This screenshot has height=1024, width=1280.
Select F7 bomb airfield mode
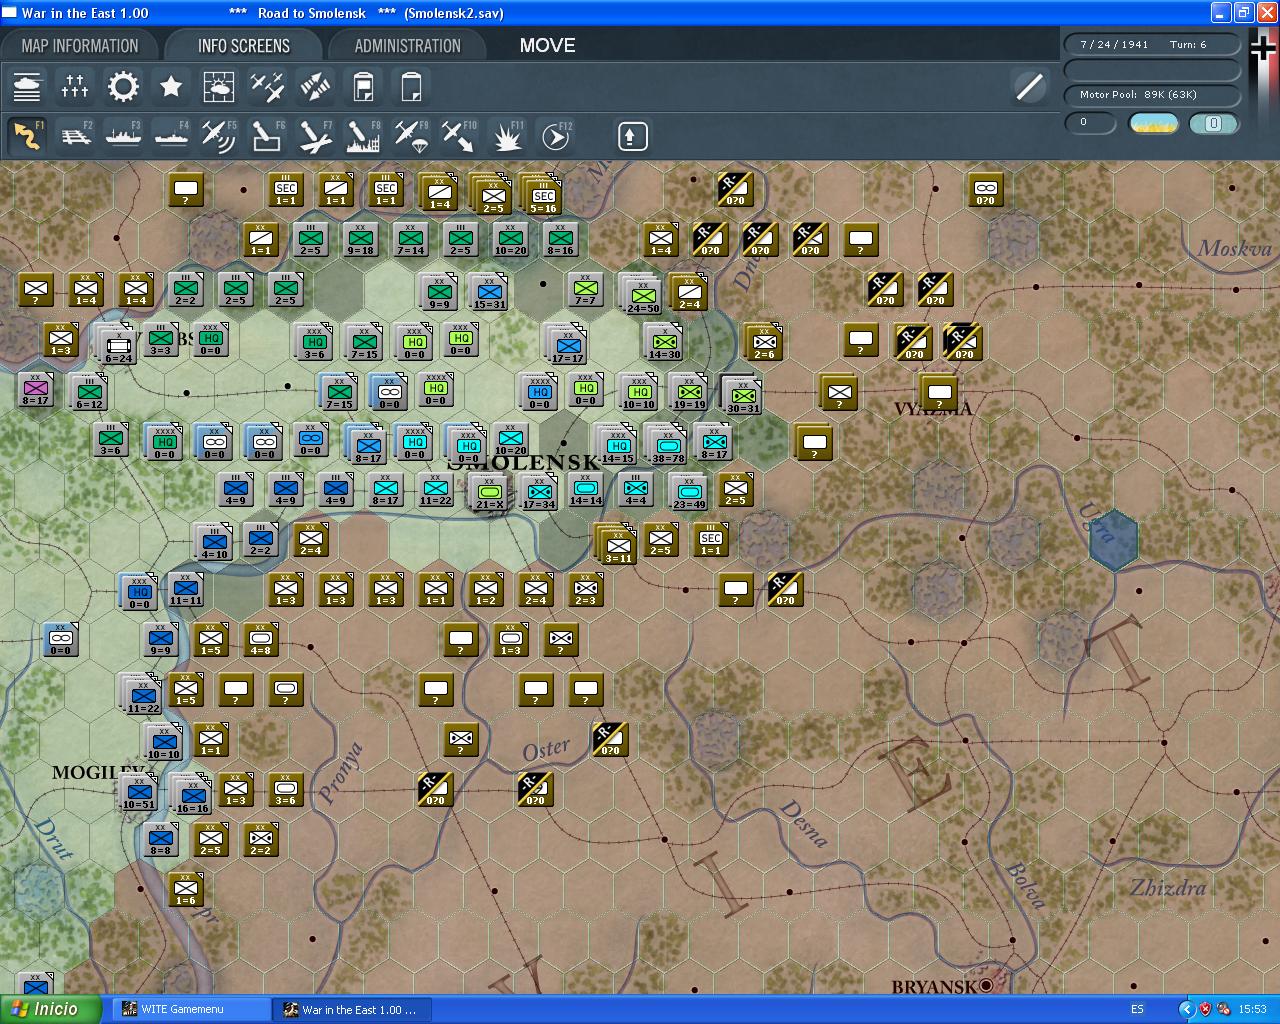(315, 136)
